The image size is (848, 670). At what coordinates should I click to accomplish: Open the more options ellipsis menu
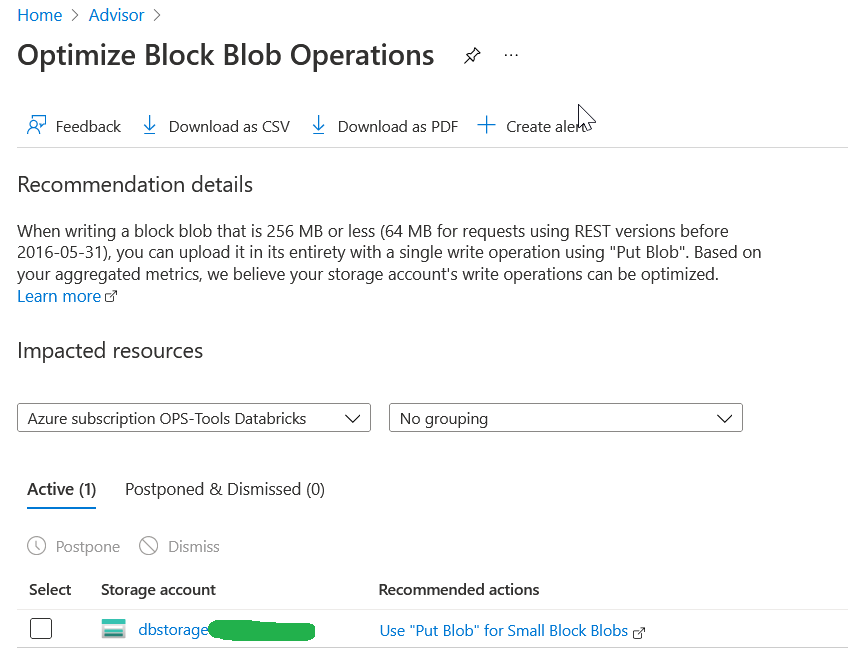512,56
